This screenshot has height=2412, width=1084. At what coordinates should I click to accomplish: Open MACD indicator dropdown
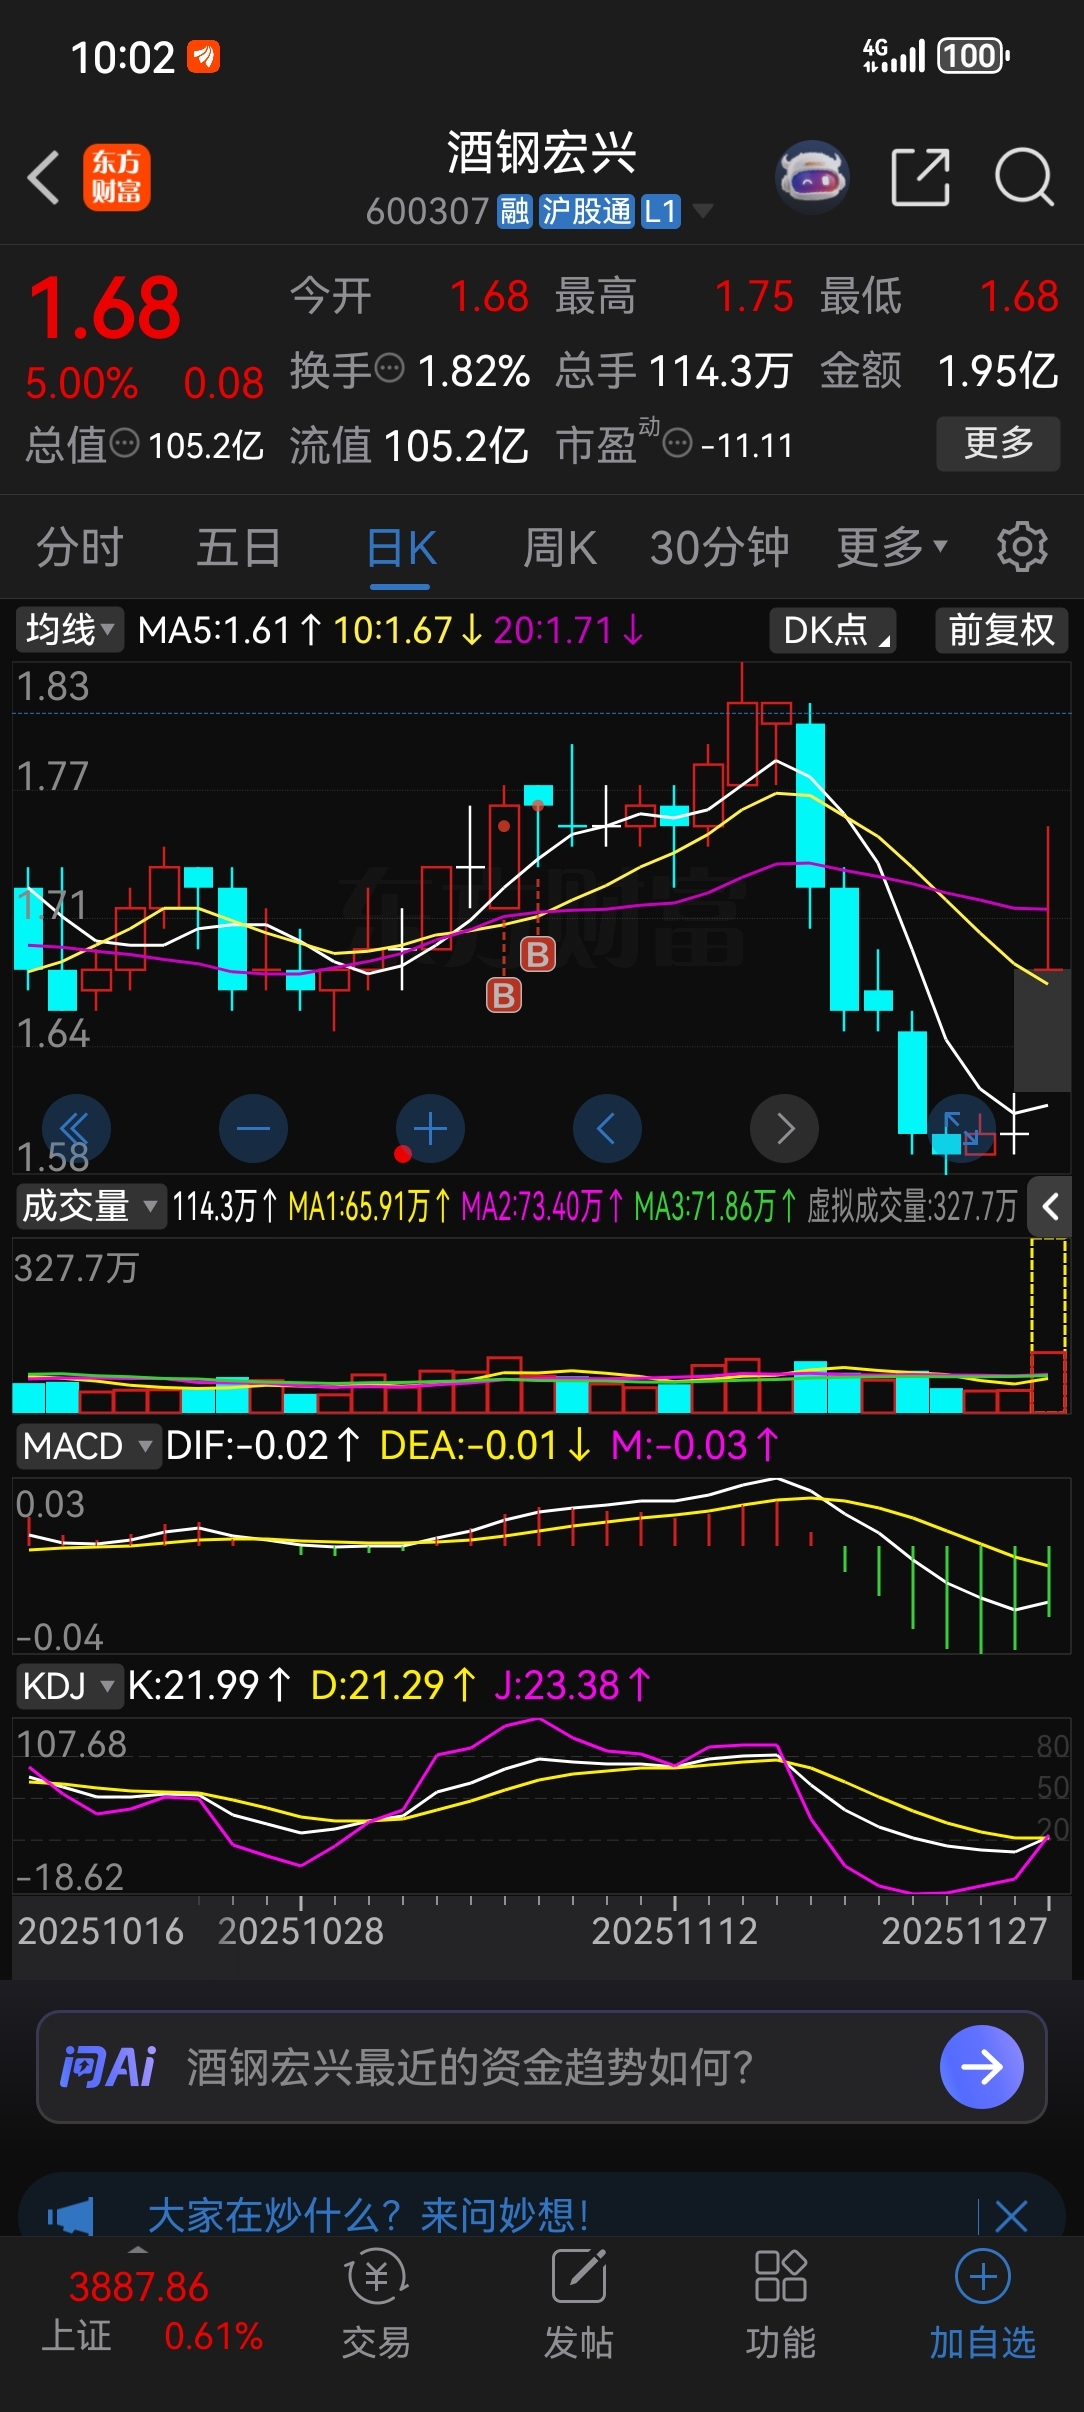coord(88,1446)
